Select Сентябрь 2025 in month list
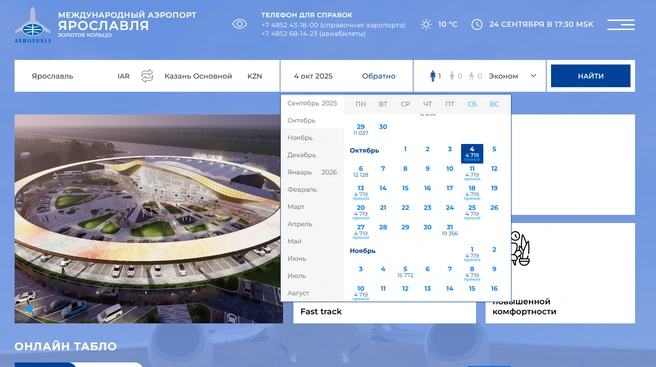The width and height of the screenshot is (656, 367). tap(312, 103)
